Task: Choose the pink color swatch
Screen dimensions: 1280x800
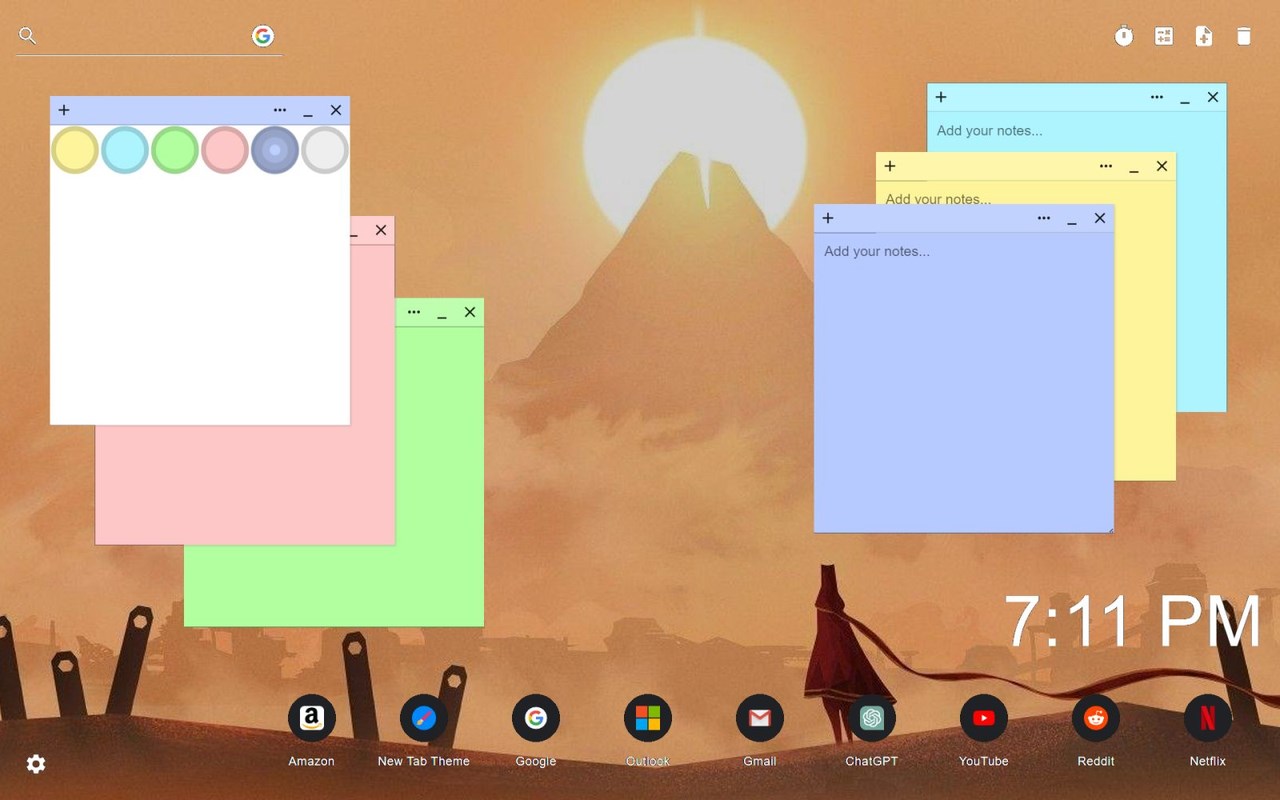Action: click(x=225, y=150)
